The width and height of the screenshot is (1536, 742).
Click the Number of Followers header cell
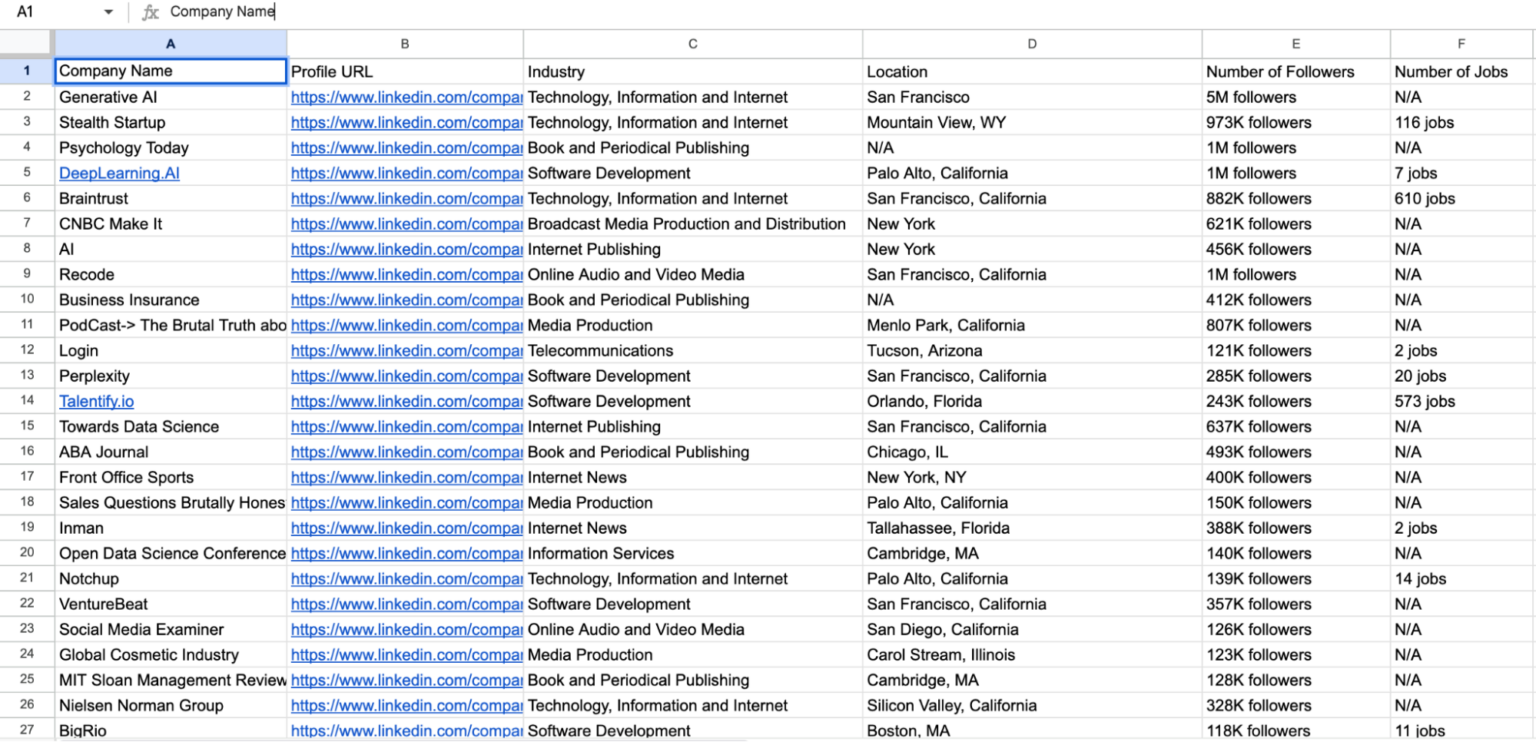point(1296,71)
